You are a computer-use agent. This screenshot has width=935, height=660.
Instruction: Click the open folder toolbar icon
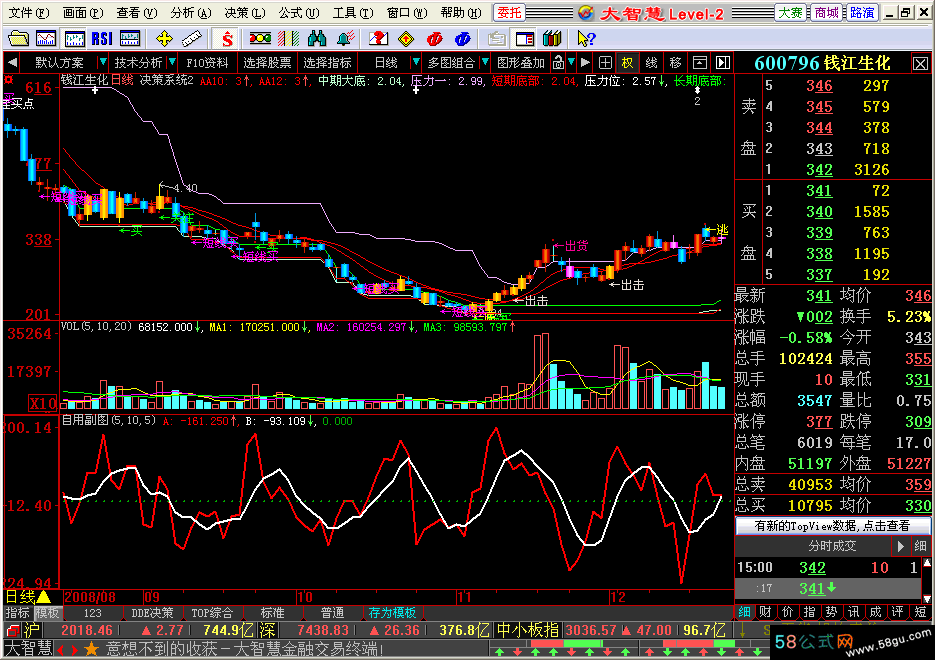[x=18, y=39]
